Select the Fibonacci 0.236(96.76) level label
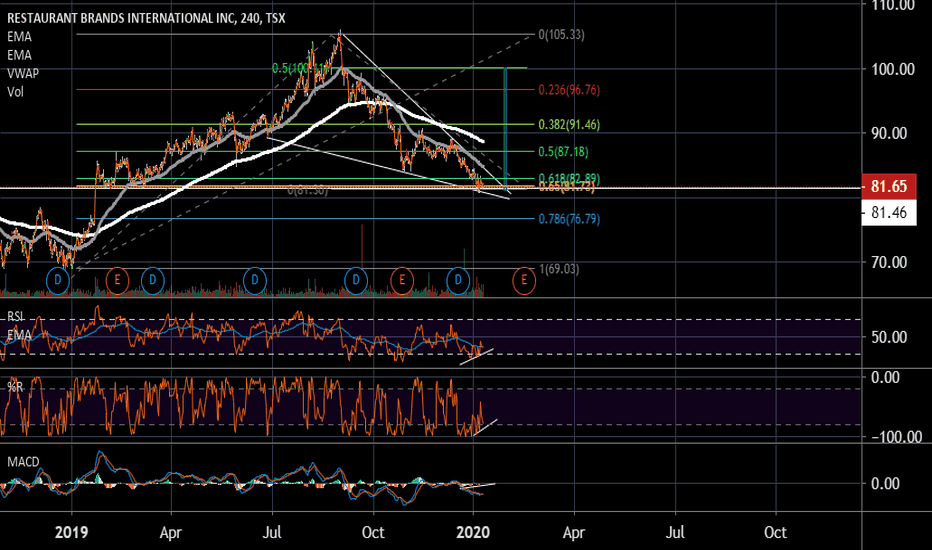The image size is (932, 550). (569, 90)
